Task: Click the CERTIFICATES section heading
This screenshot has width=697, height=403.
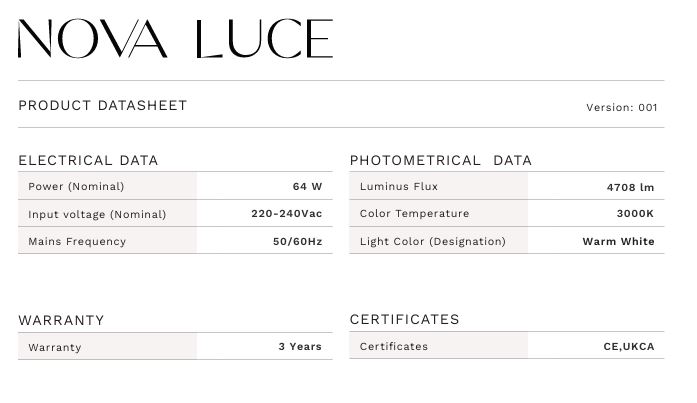Action: tap(405, 320)
